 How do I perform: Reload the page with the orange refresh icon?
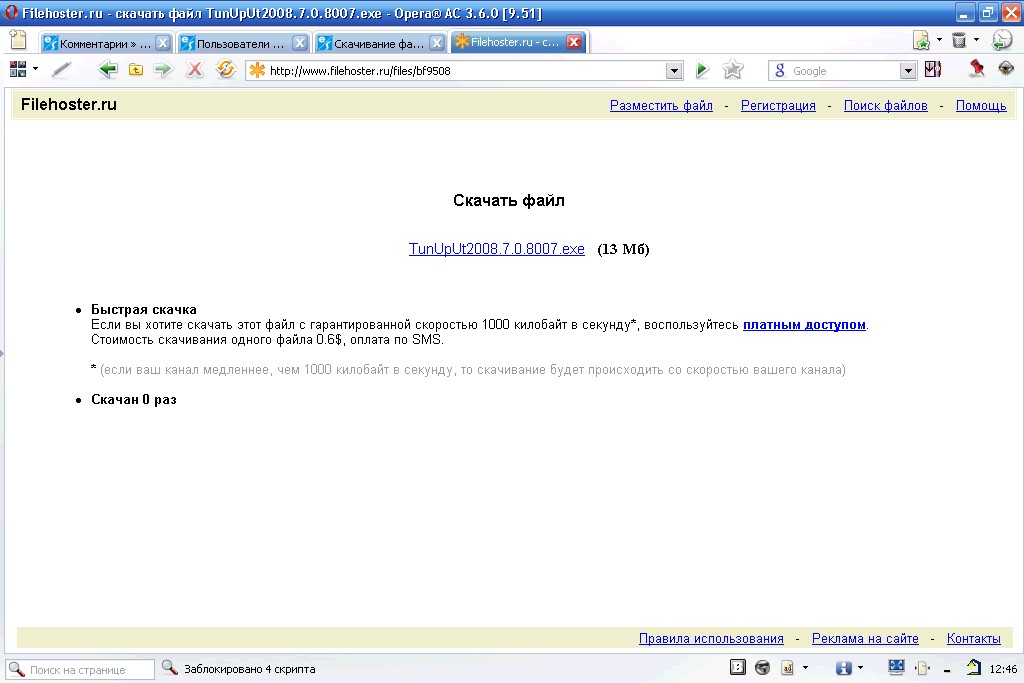click(x=225, y=69)
